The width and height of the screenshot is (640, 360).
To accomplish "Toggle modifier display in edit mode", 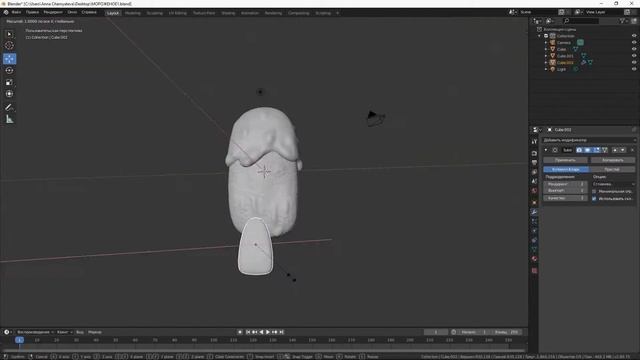I will click(596, 150).
